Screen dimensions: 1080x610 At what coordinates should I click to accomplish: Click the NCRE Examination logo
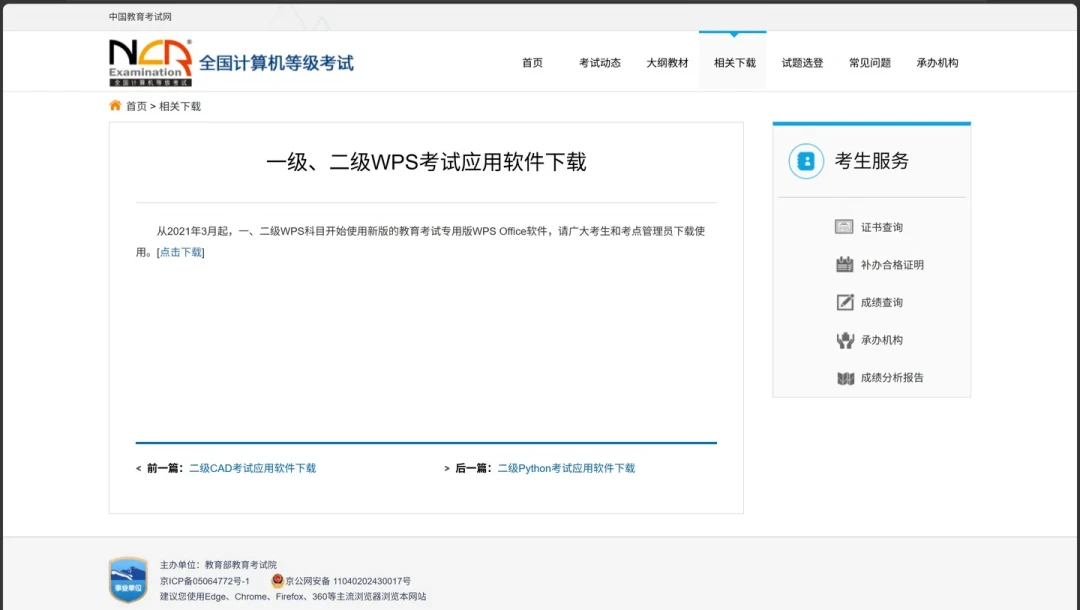click(x=150, y=63)
